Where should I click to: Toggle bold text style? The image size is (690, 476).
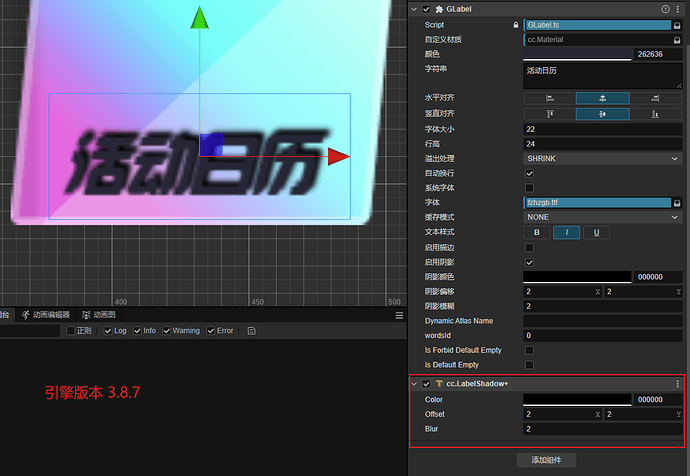(536, 232)
